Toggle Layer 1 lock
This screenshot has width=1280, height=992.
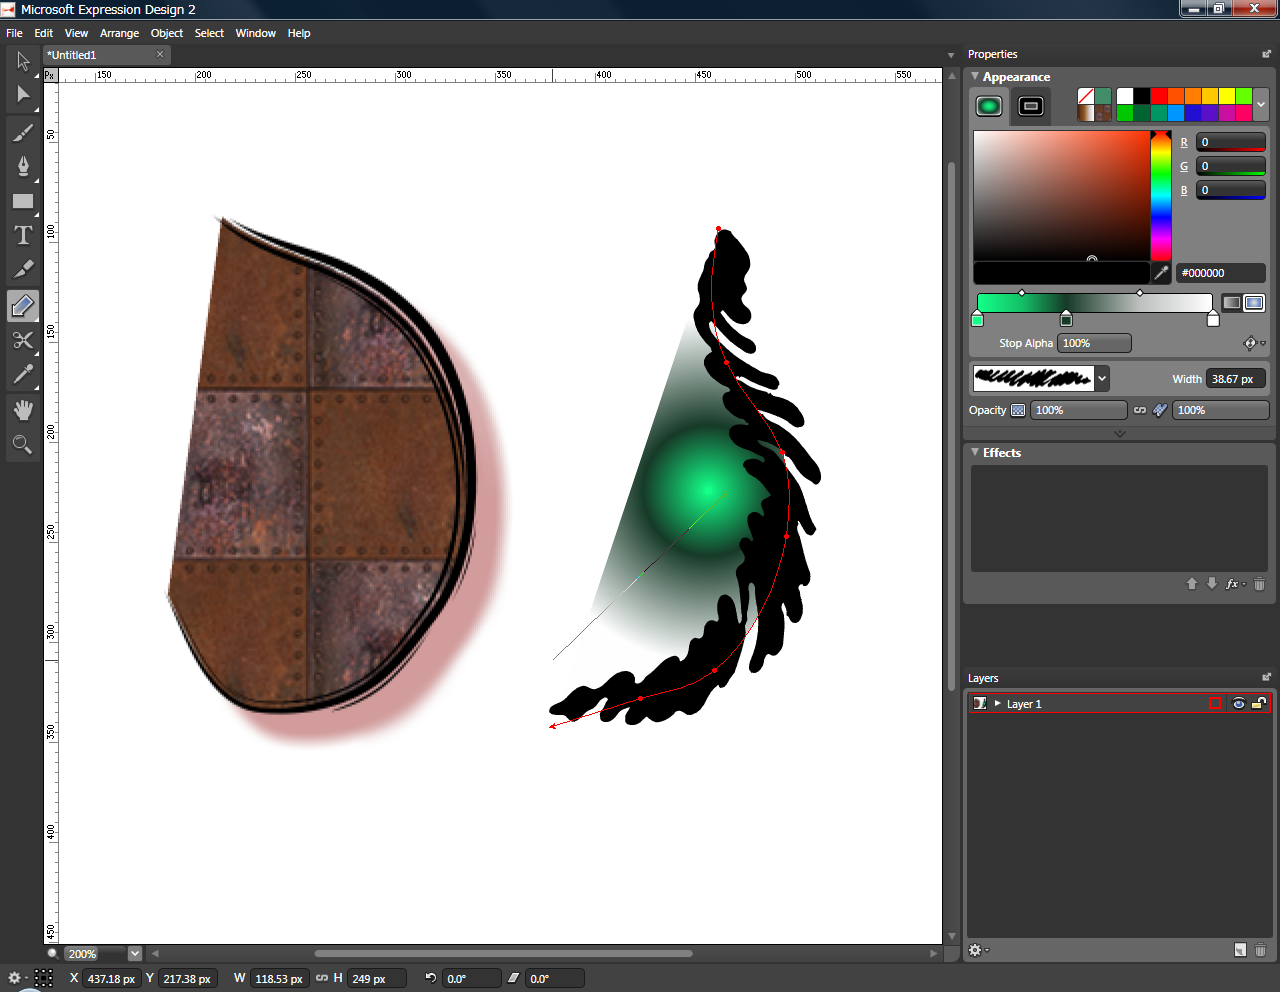tap(1259, 704)
